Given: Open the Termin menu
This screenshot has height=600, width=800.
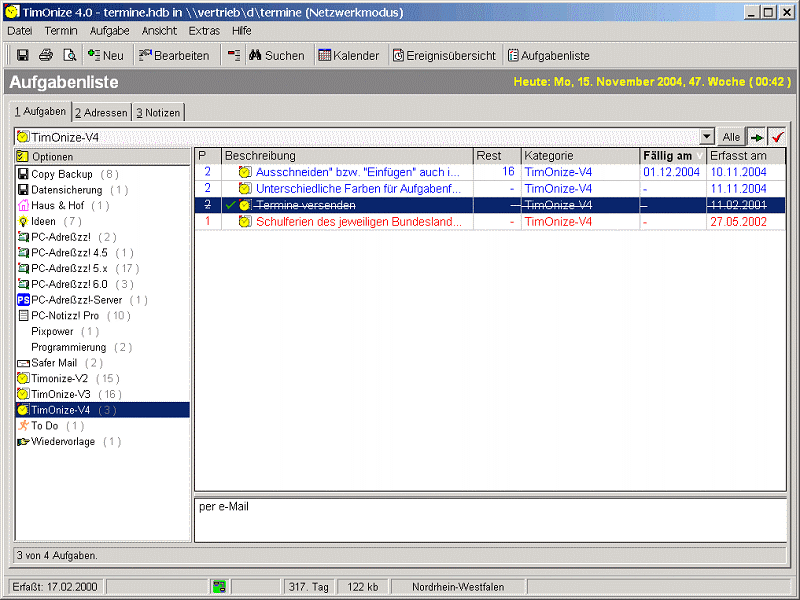Looking at the screenshot, I should click(x=61, y=31).
